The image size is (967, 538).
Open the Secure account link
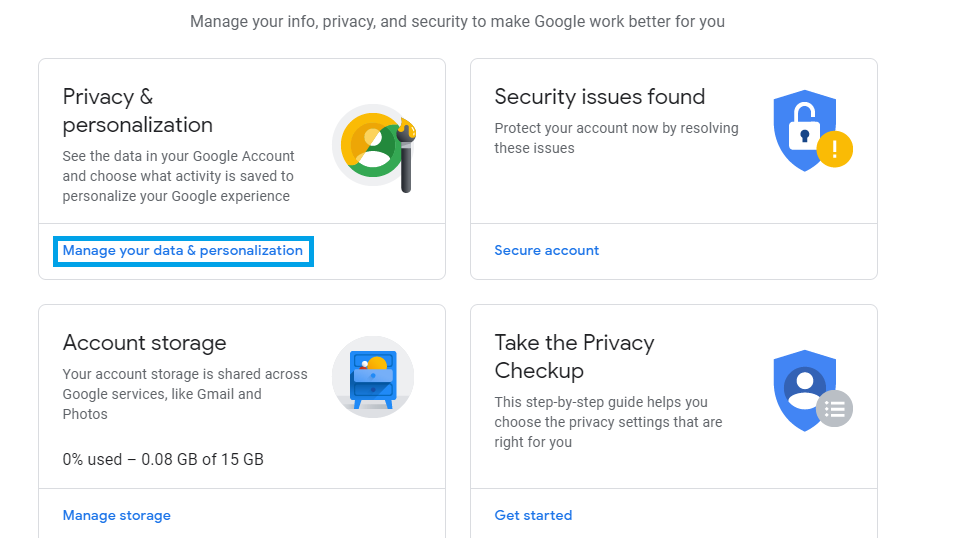547,251
